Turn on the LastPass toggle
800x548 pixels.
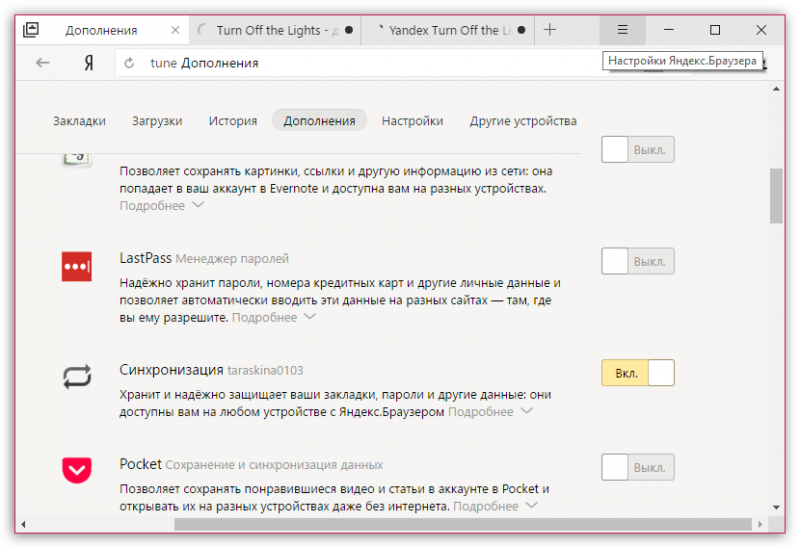(x=638, y=261)
